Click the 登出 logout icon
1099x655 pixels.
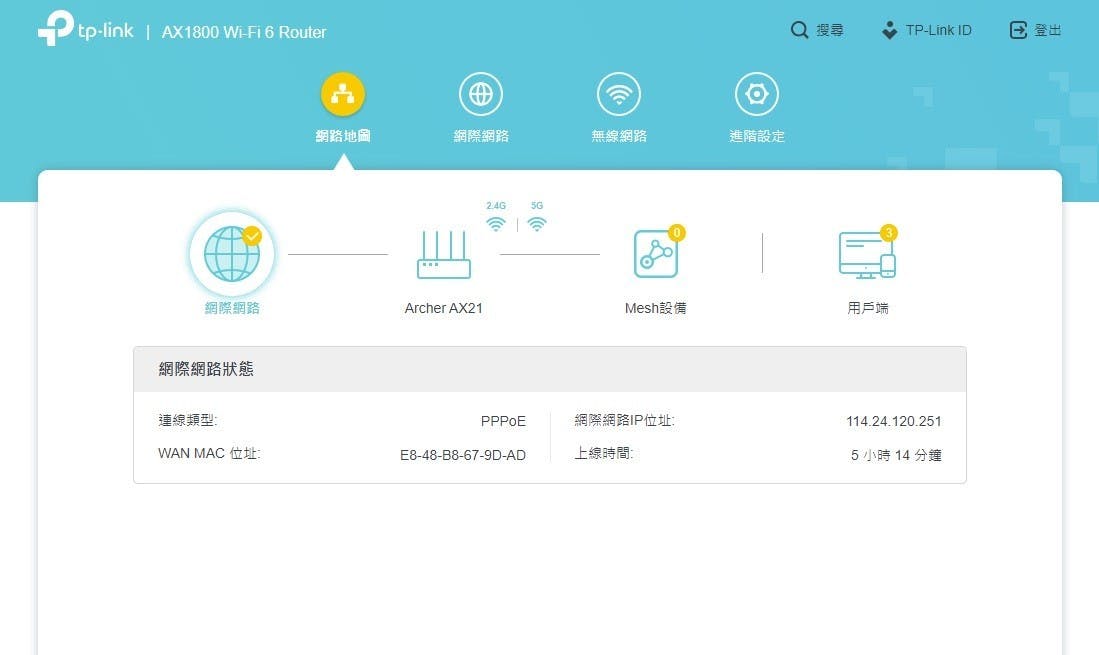[x=1018, y=30]
